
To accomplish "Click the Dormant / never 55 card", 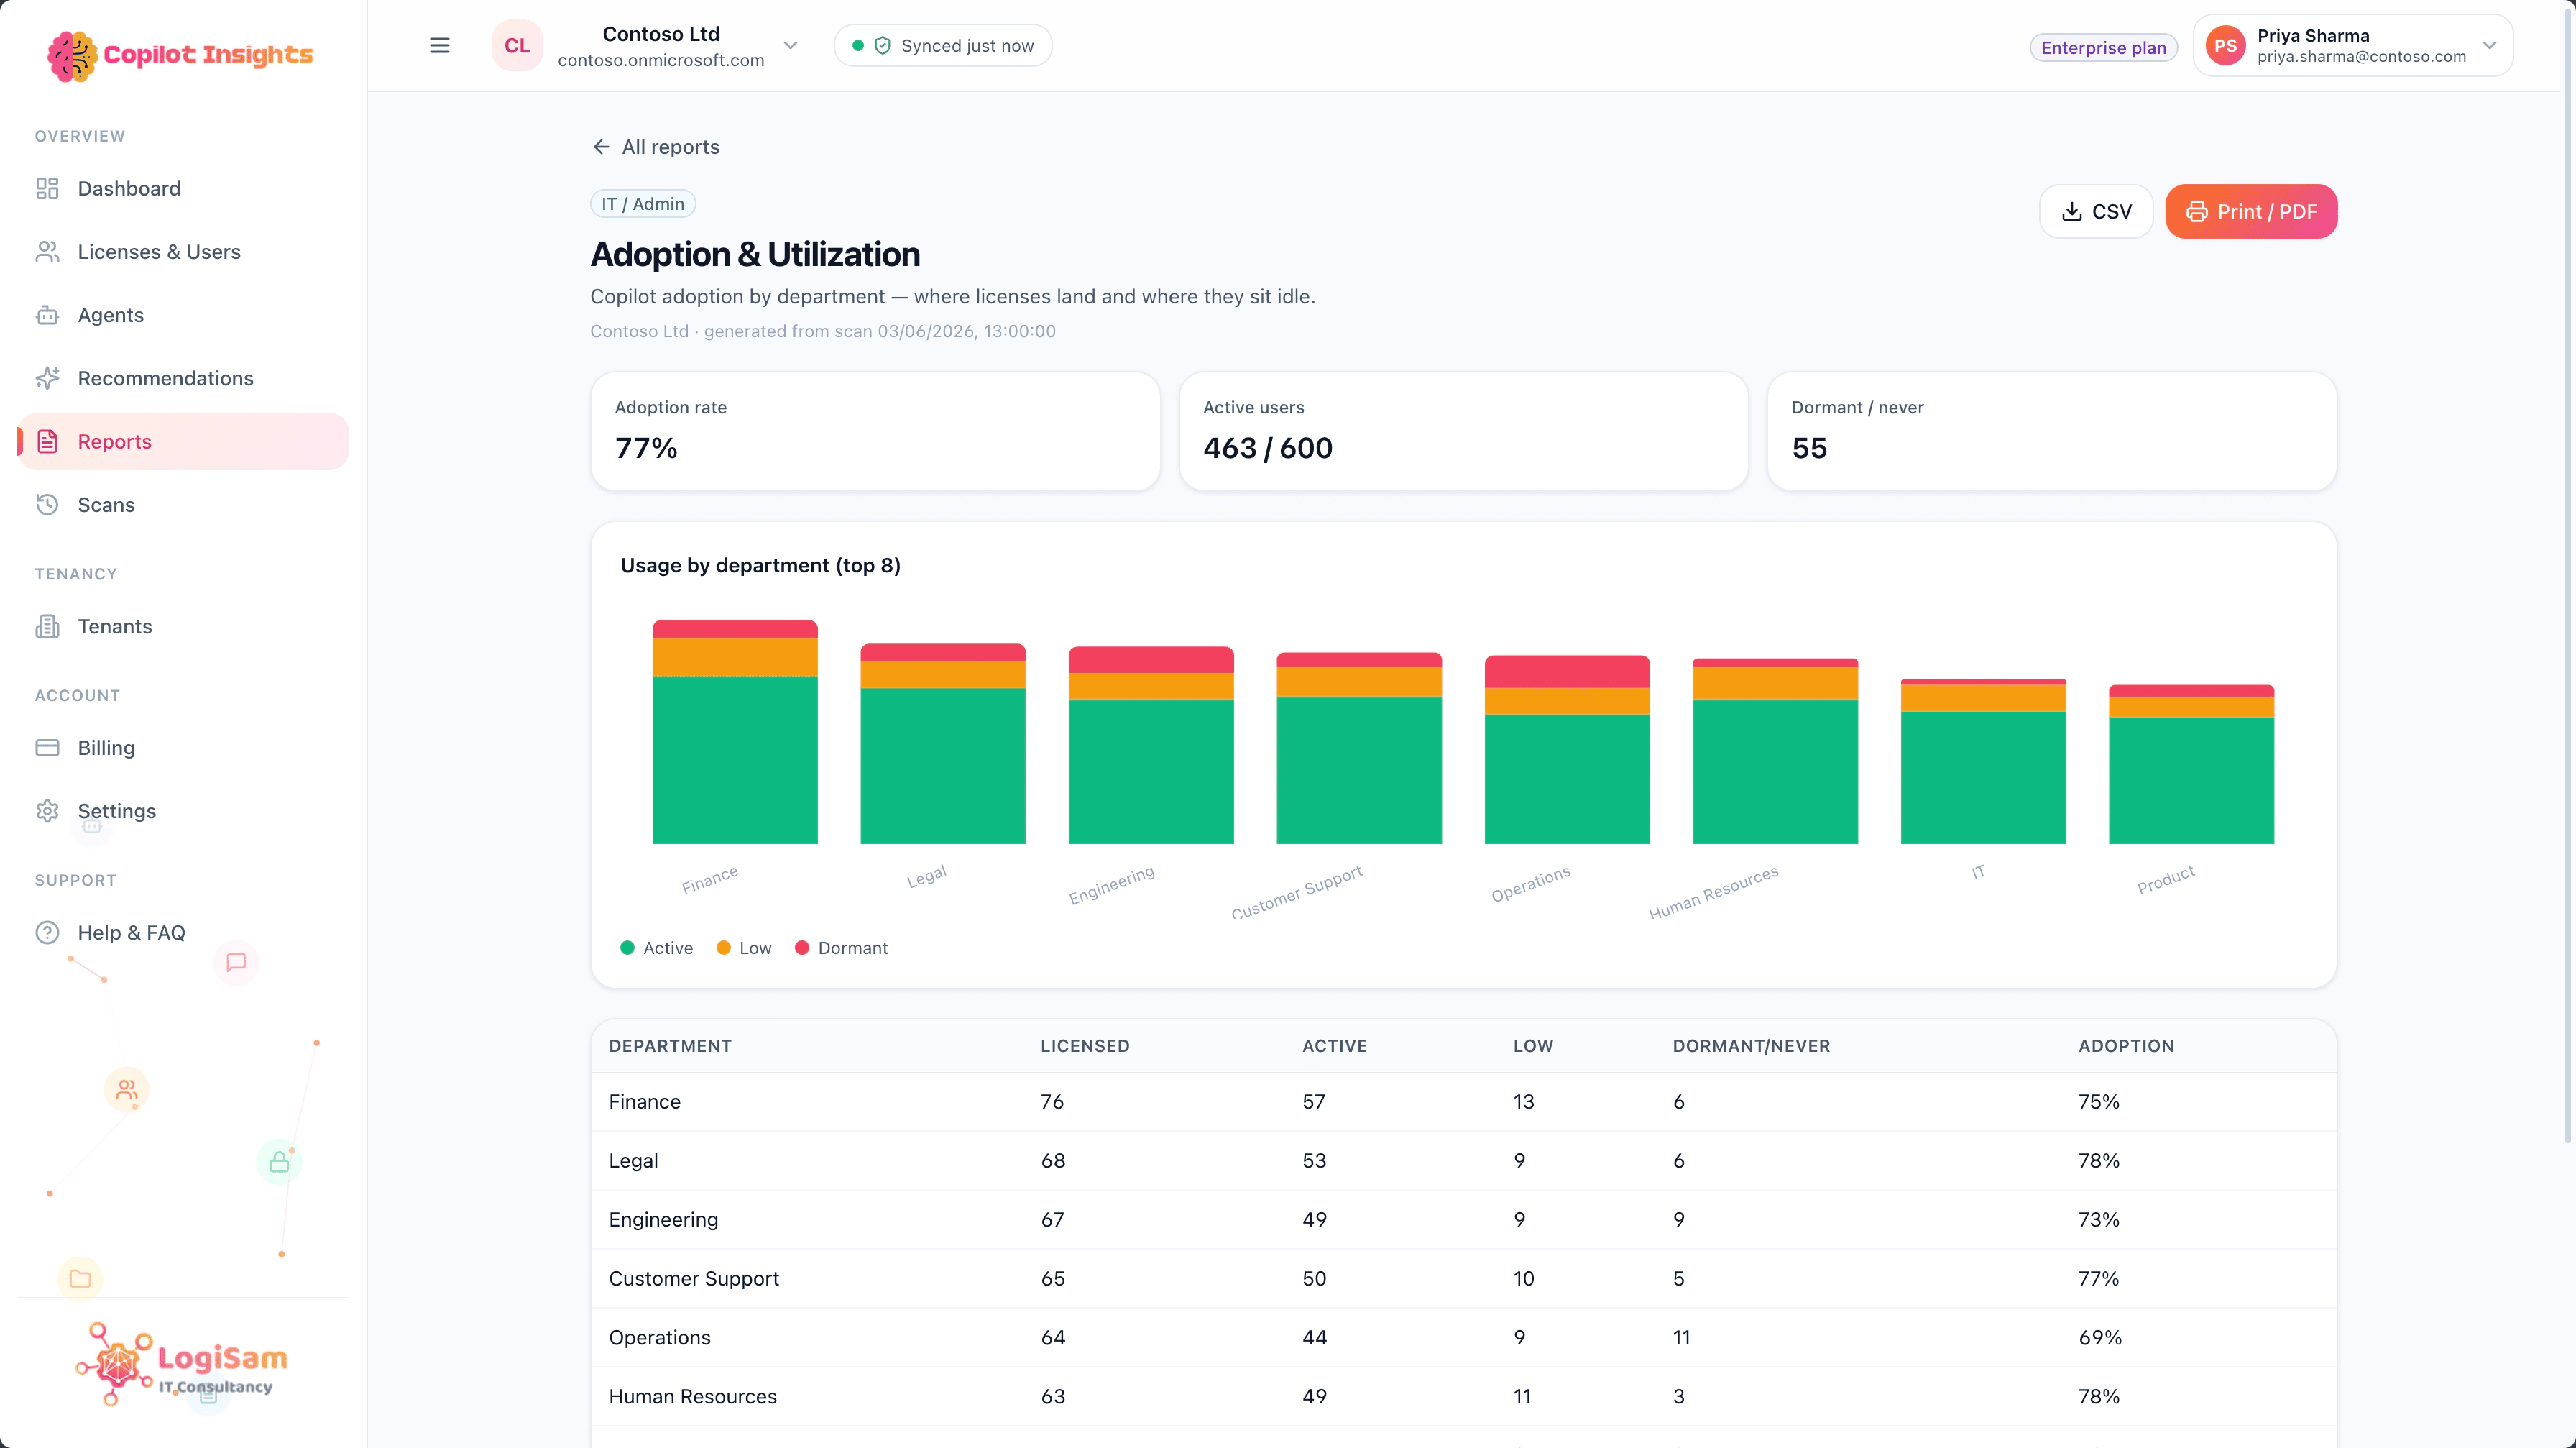I will [2051, 431].
